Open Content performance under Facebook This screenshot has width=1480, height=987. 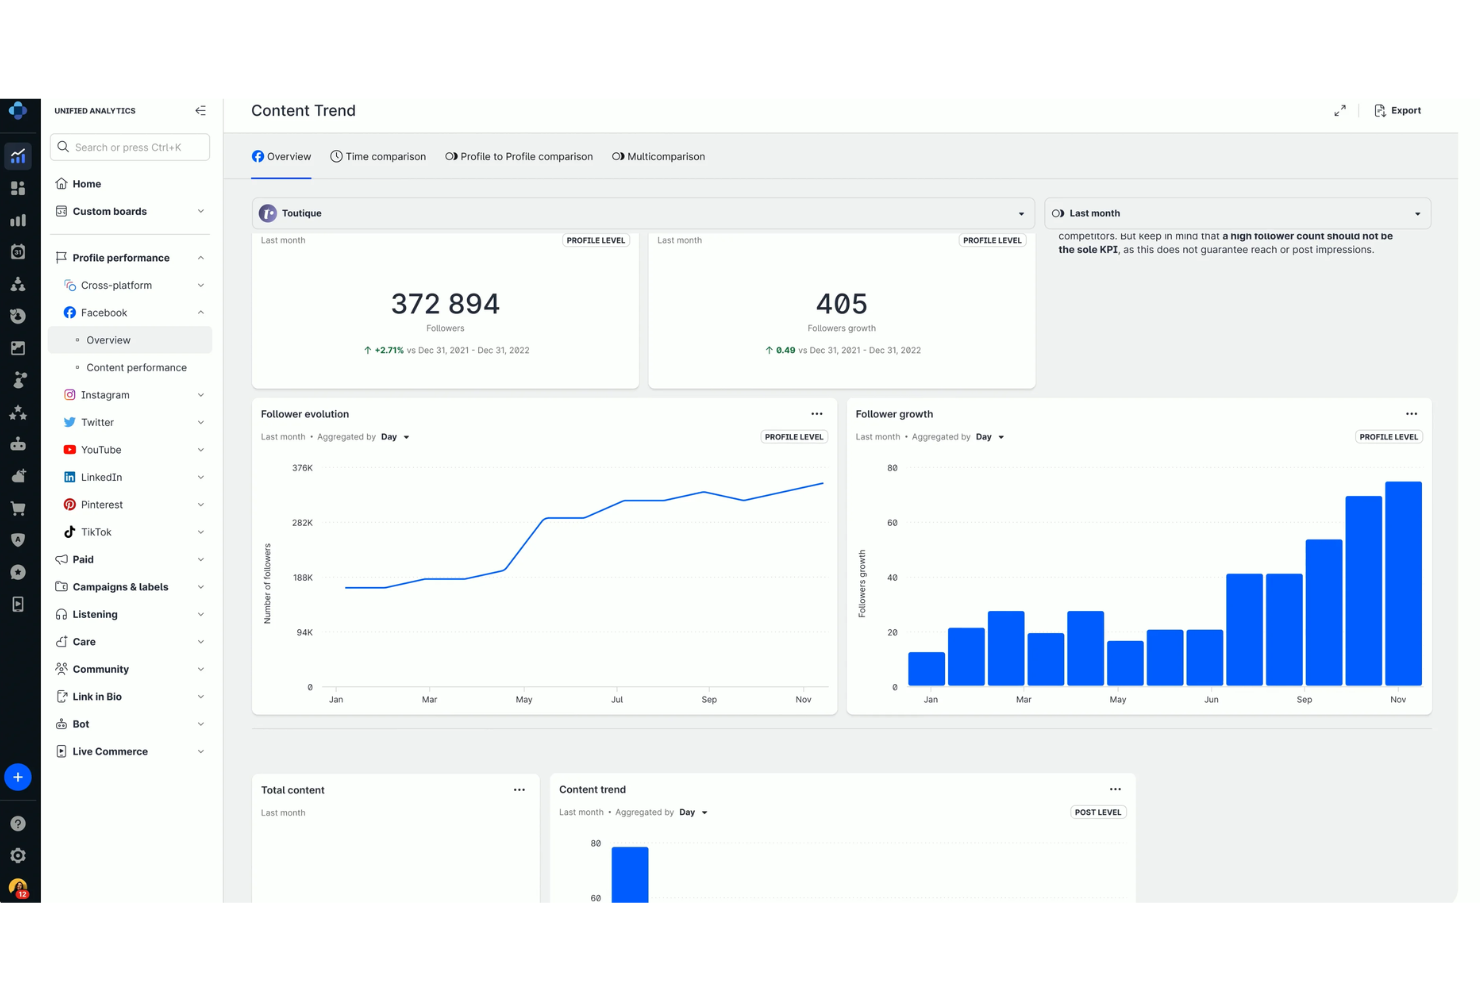point(136,367)
